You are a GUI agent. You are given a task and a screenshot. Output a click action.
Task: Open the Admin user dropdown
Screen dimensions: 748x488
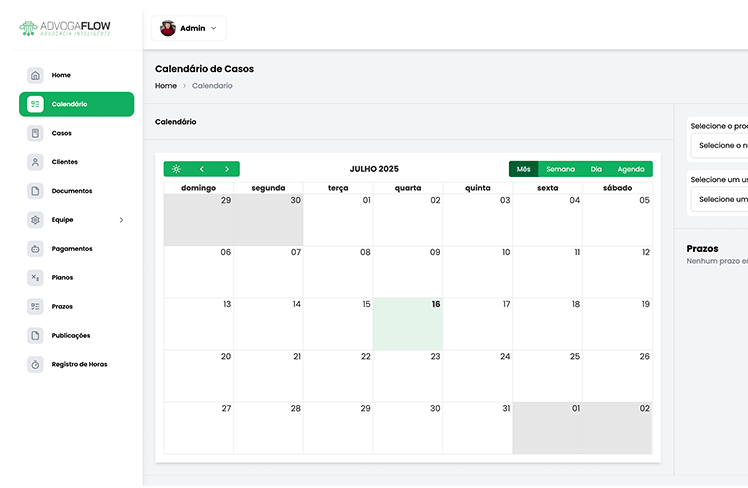(x=189, y=28)
